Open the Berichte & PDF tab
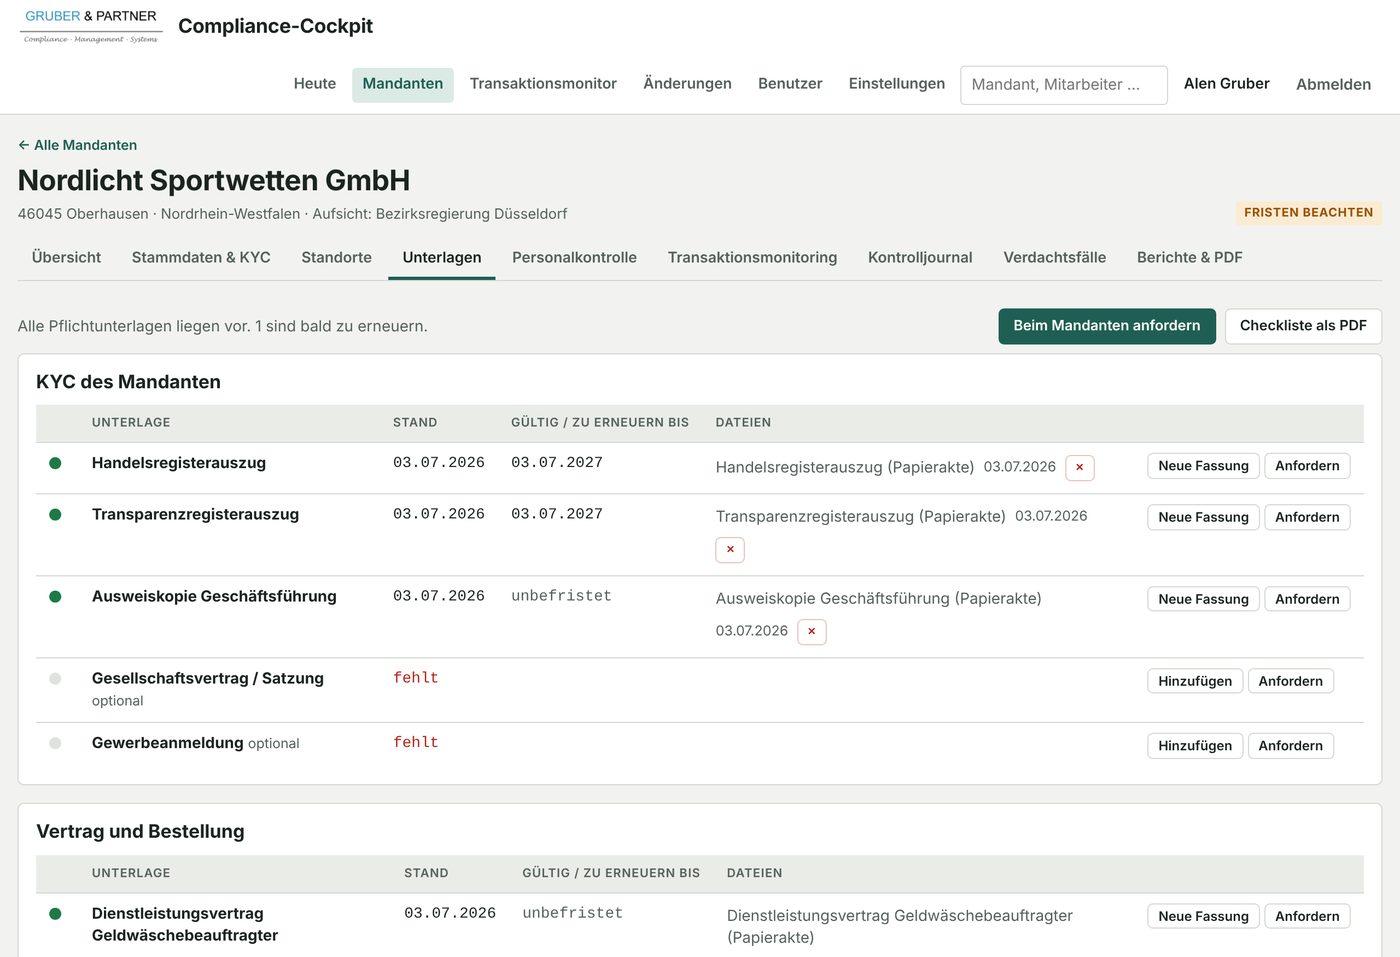The image size is (1400, 957). 1189,258
